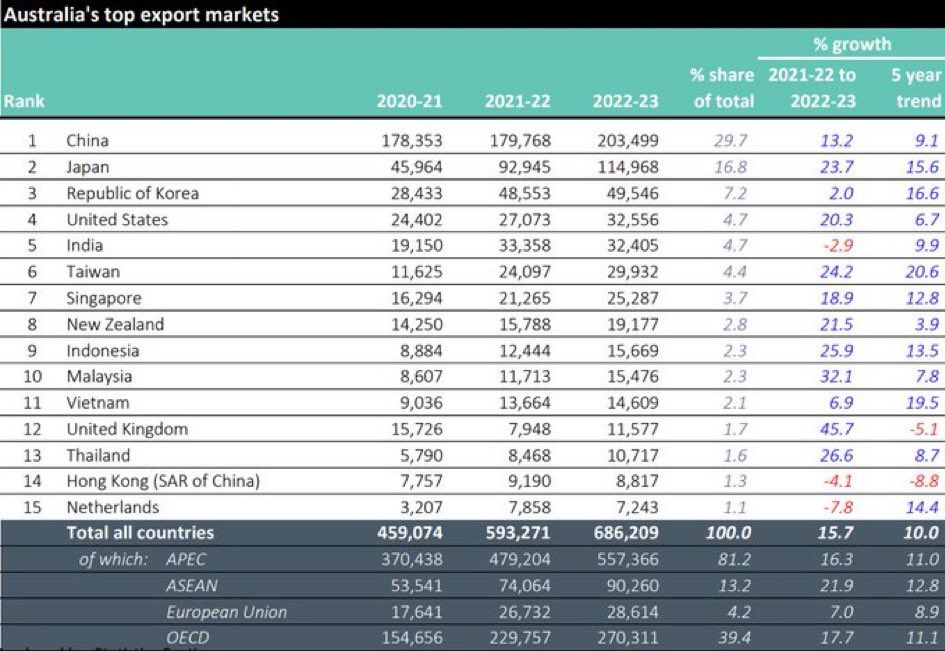This screenshot has height=651, width=945.
Task: Select the Republic of Korea row
Action: coord(132,193)
